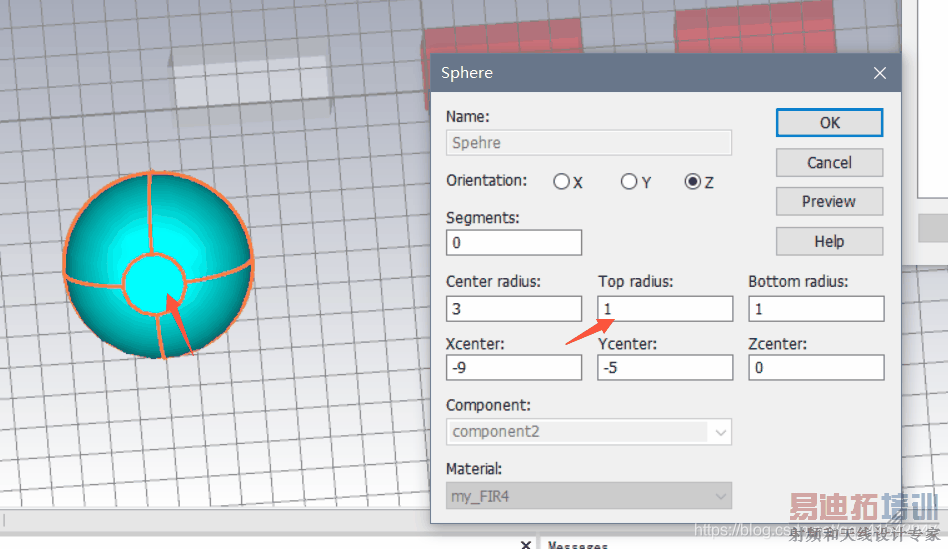Click the Preview button
948x549 pixels.
tap(829, 201)
